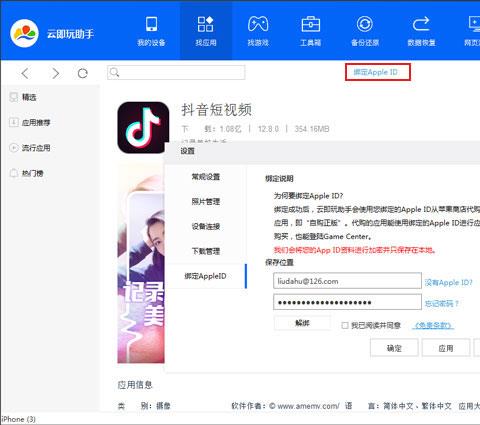This screenshot has width=480, height=425.
Task: Open 绑定AppleID settings tab
Action: point(206,276)
